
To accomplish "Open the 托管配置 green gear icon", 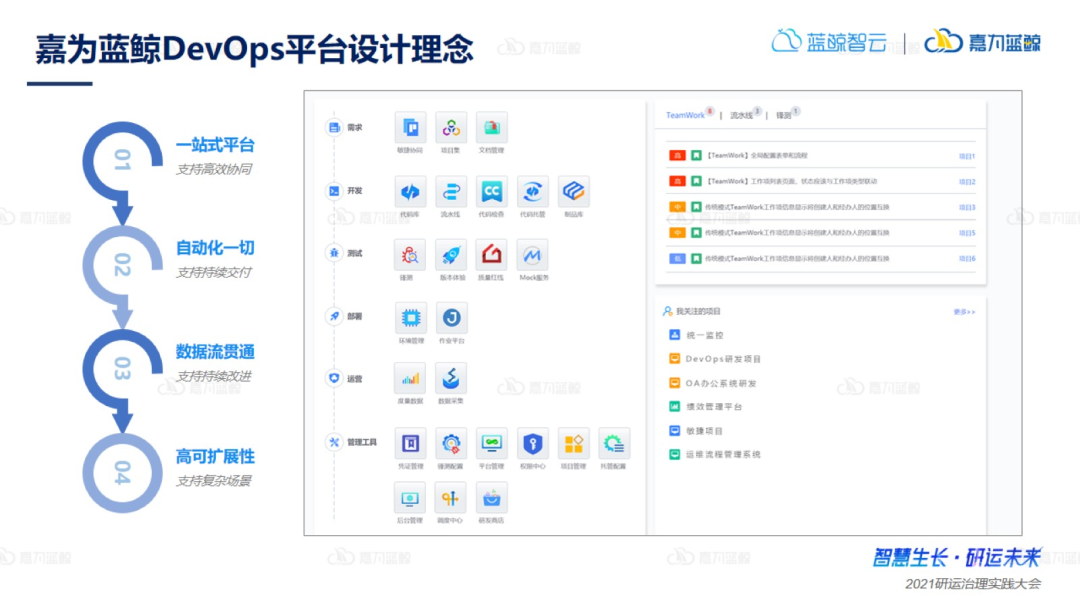I will coord(613,443).
